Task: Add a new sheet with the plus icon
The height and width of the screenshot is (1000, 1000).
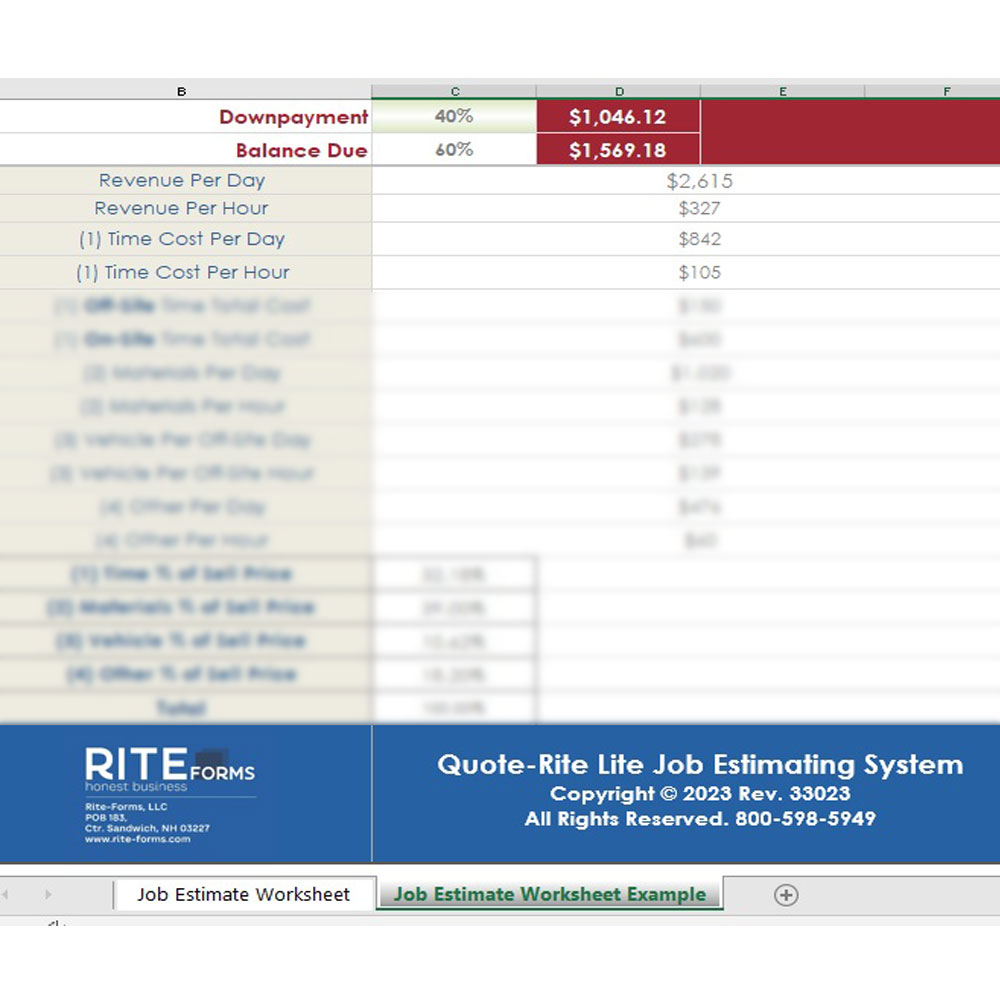Action: coord(786,895)
